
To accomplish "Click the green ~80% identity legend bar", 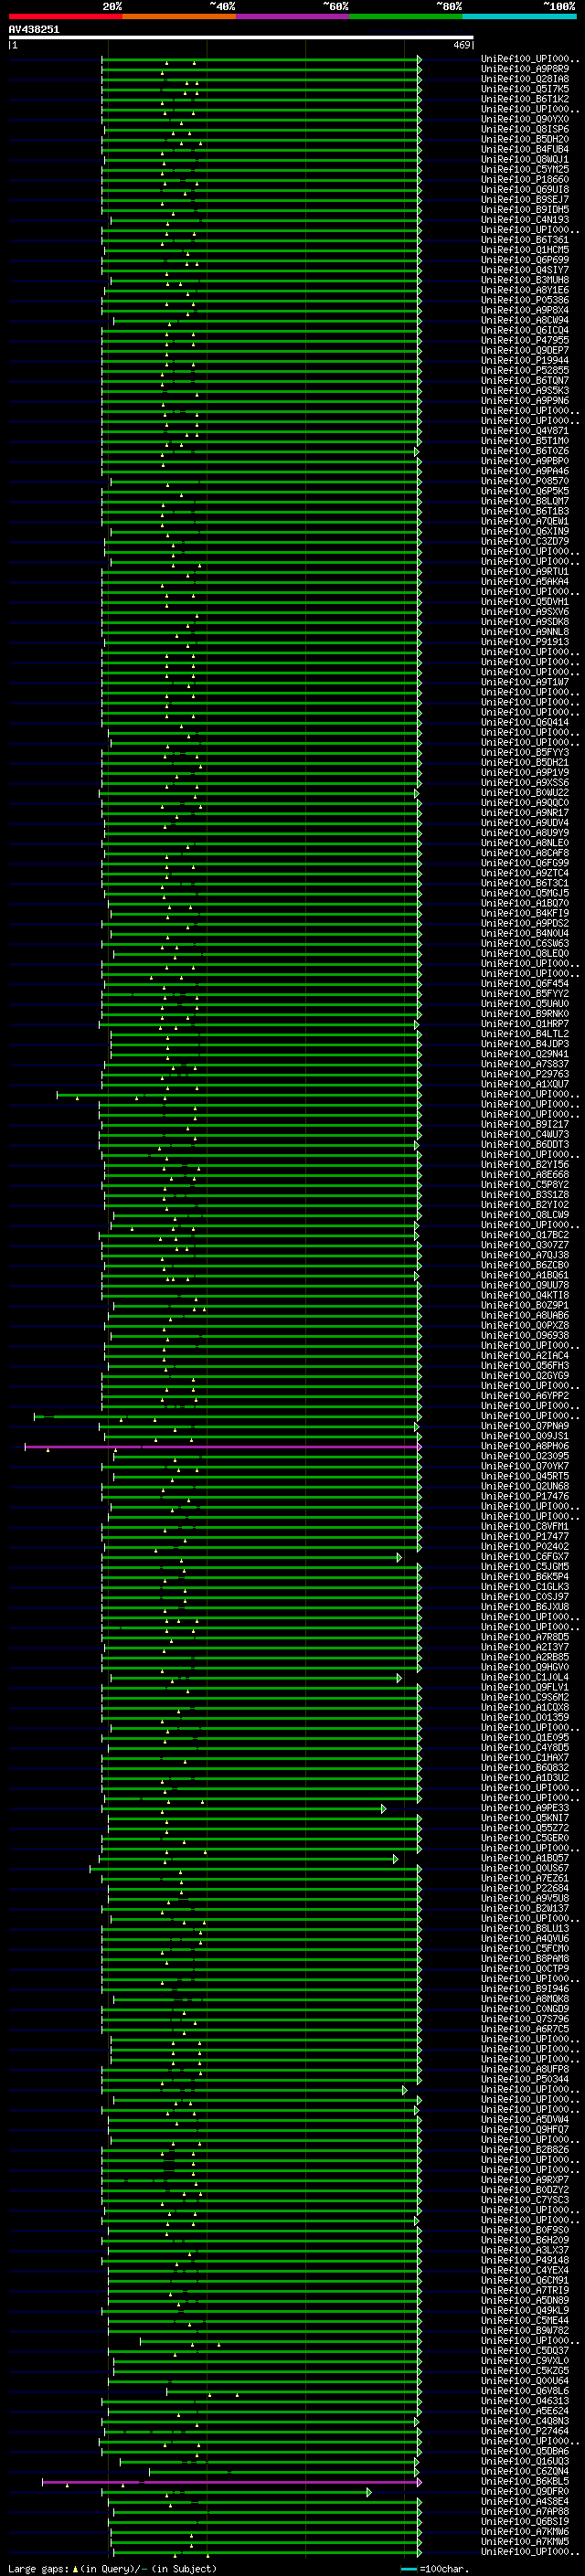I will (x=406, y=16).
